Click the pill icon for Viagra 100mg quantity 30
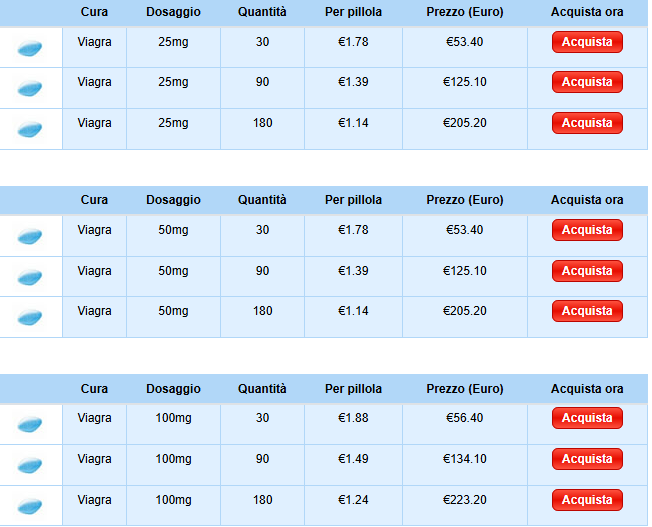The width and height of the screenshot is (652, 527). point(30,424)
